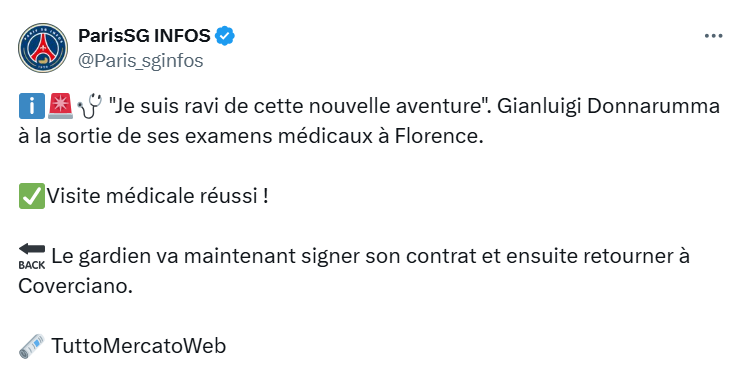Click the blue information emoji
Screen dimensions: 743x368
31,106
